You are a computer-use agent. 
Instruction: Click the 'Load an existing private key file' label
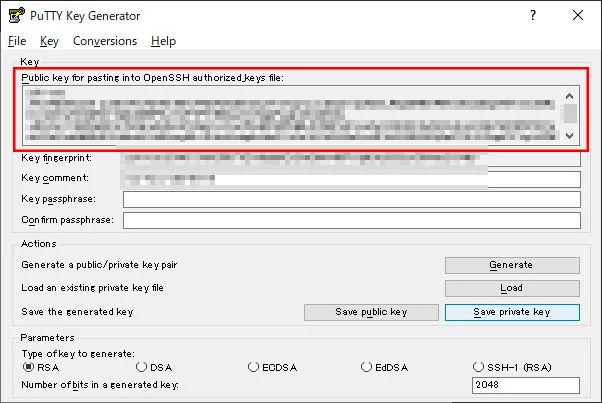pos(92,288)
